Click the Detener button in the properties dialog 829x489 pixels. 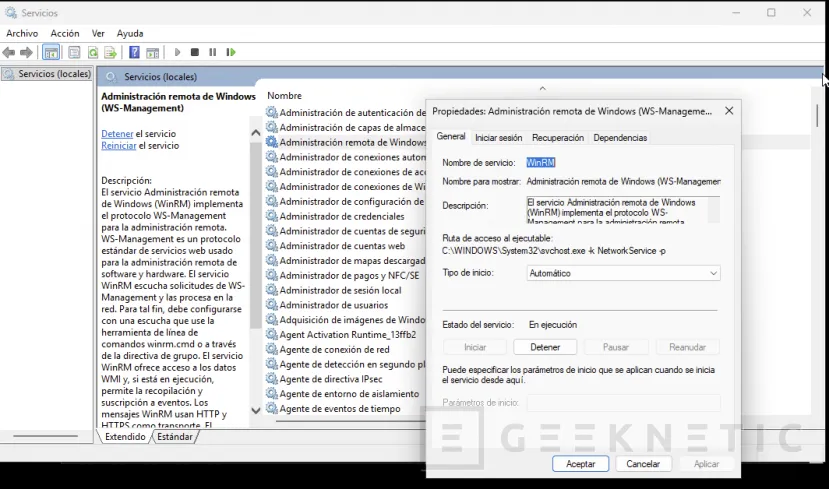click(x=545, y=347)
